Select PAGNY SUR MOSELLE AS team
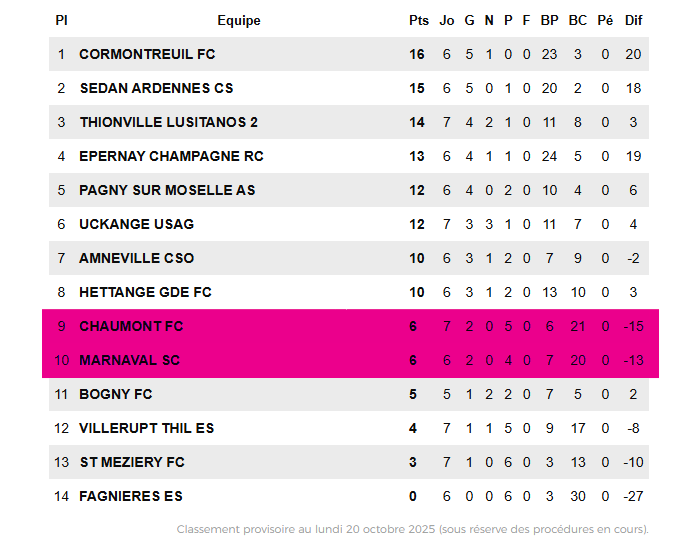Screen dimensions: 683x544 click(167, 190)
